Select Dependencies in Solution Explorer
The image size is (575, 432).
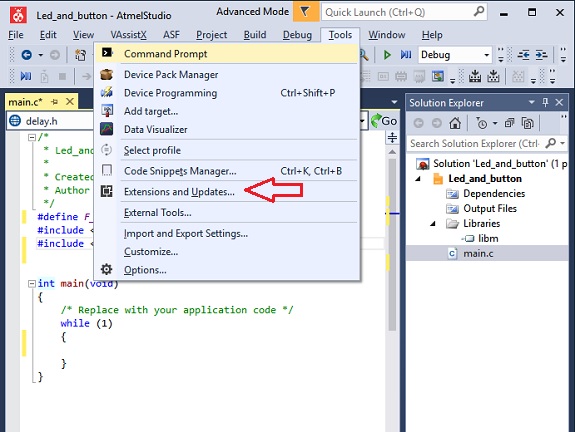[x=494, y=194]
